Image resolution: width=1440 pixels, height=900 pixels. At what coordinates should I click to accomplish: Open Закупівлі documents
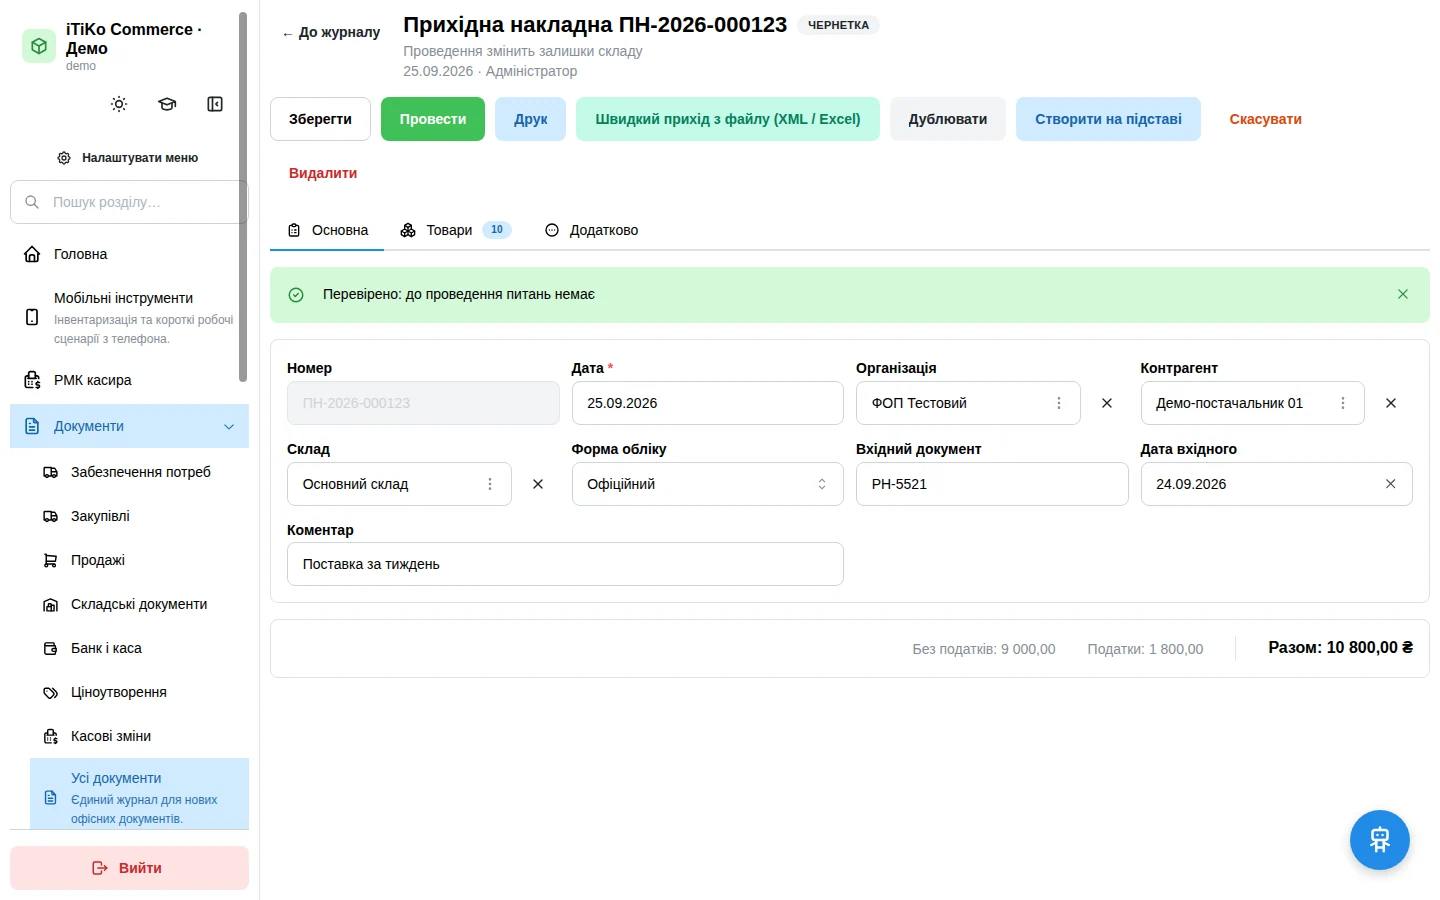click(139, 516)
